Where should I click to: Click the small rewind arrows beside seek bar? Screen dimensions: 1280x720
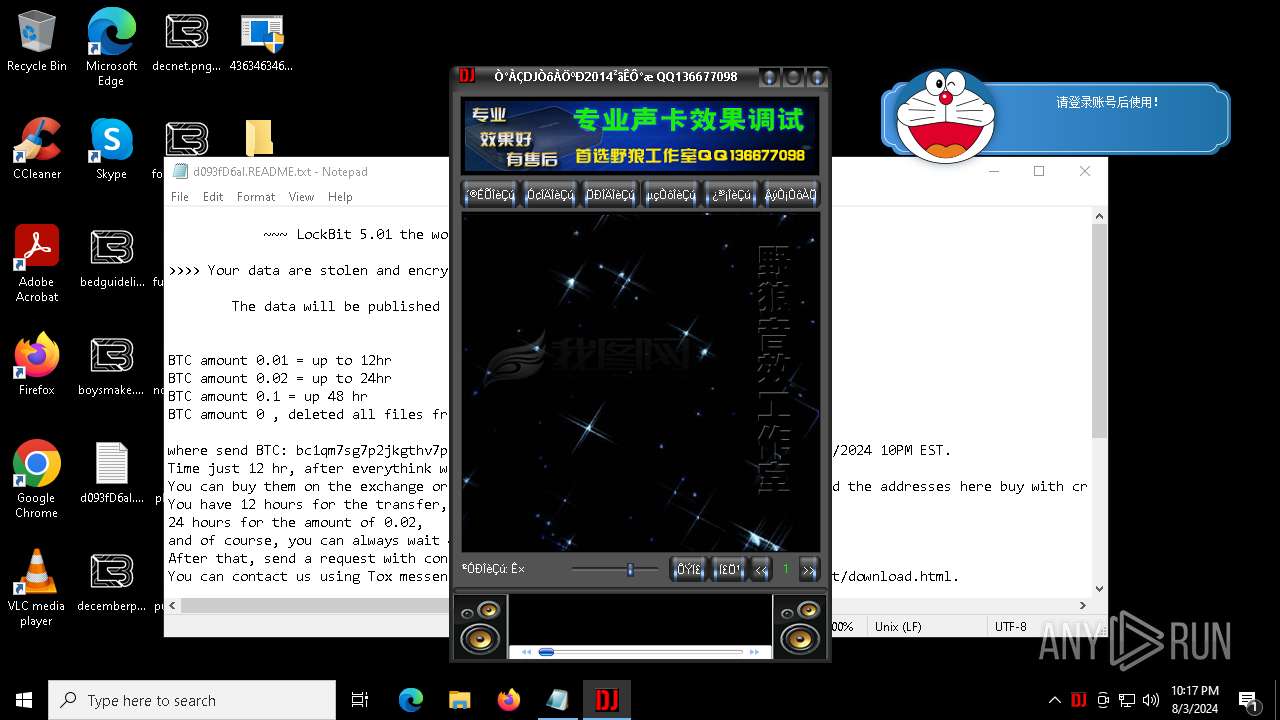526,652
